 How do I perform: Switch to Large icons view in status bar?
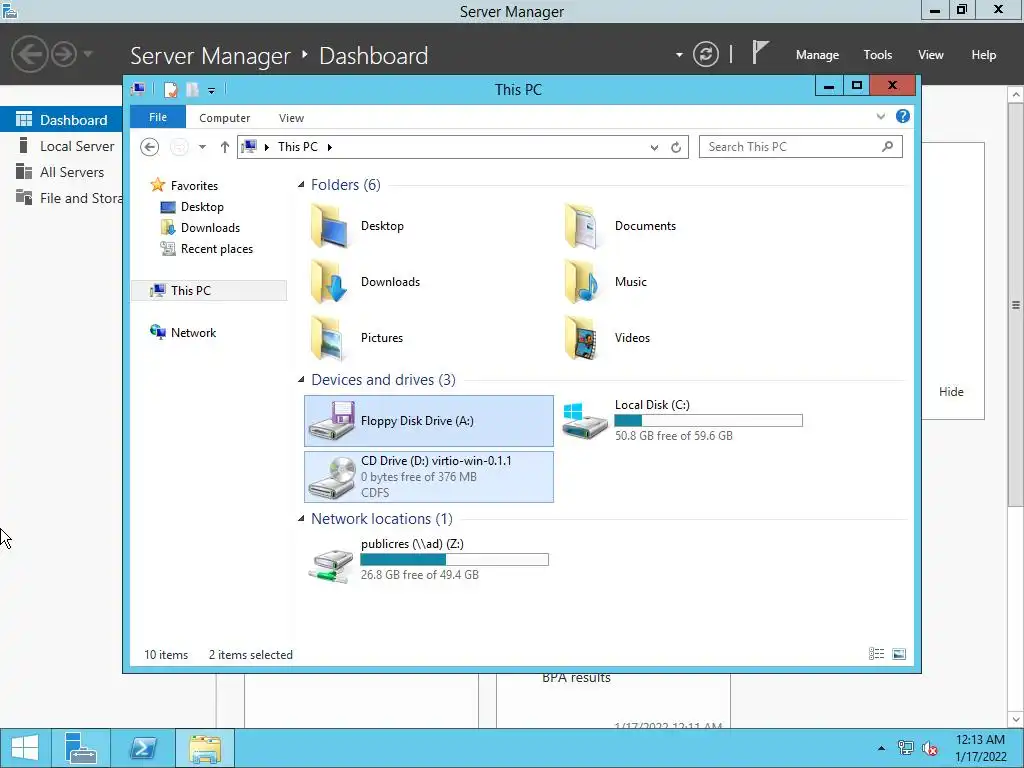pos(899,654)
